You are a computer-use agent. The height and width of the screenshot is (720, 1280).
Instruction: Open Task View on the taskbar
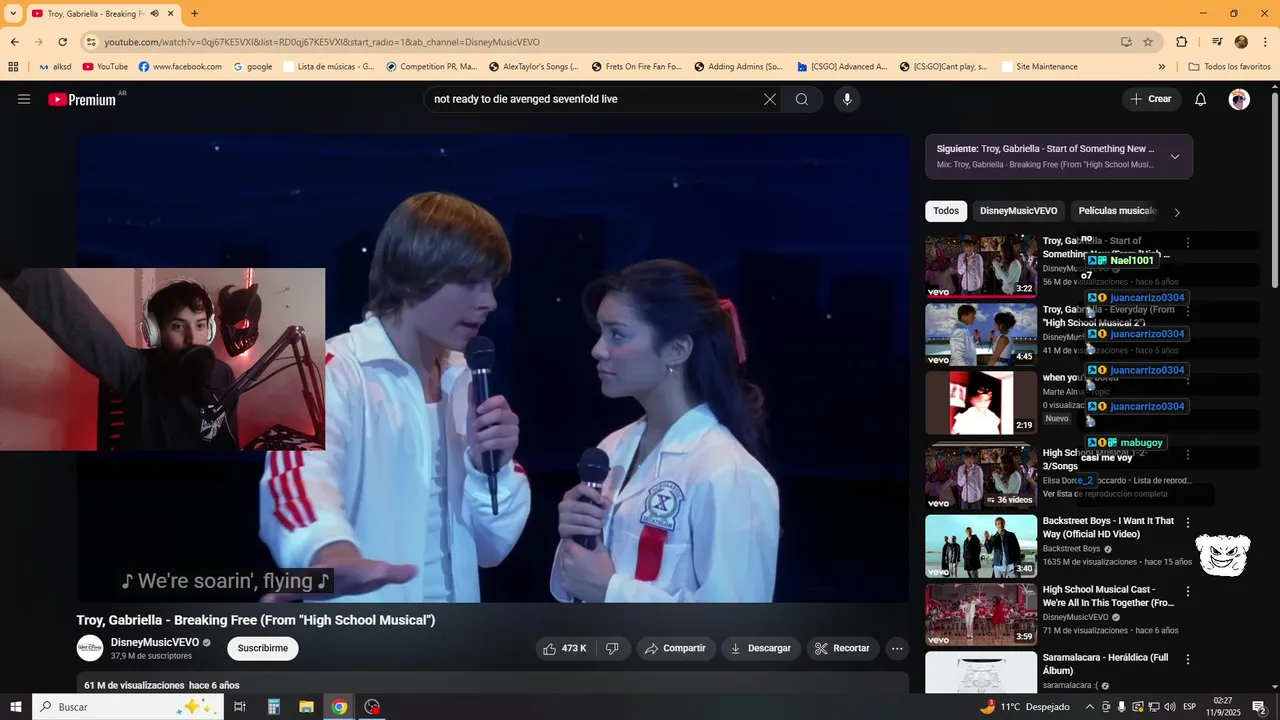click(x=240, y=707)
